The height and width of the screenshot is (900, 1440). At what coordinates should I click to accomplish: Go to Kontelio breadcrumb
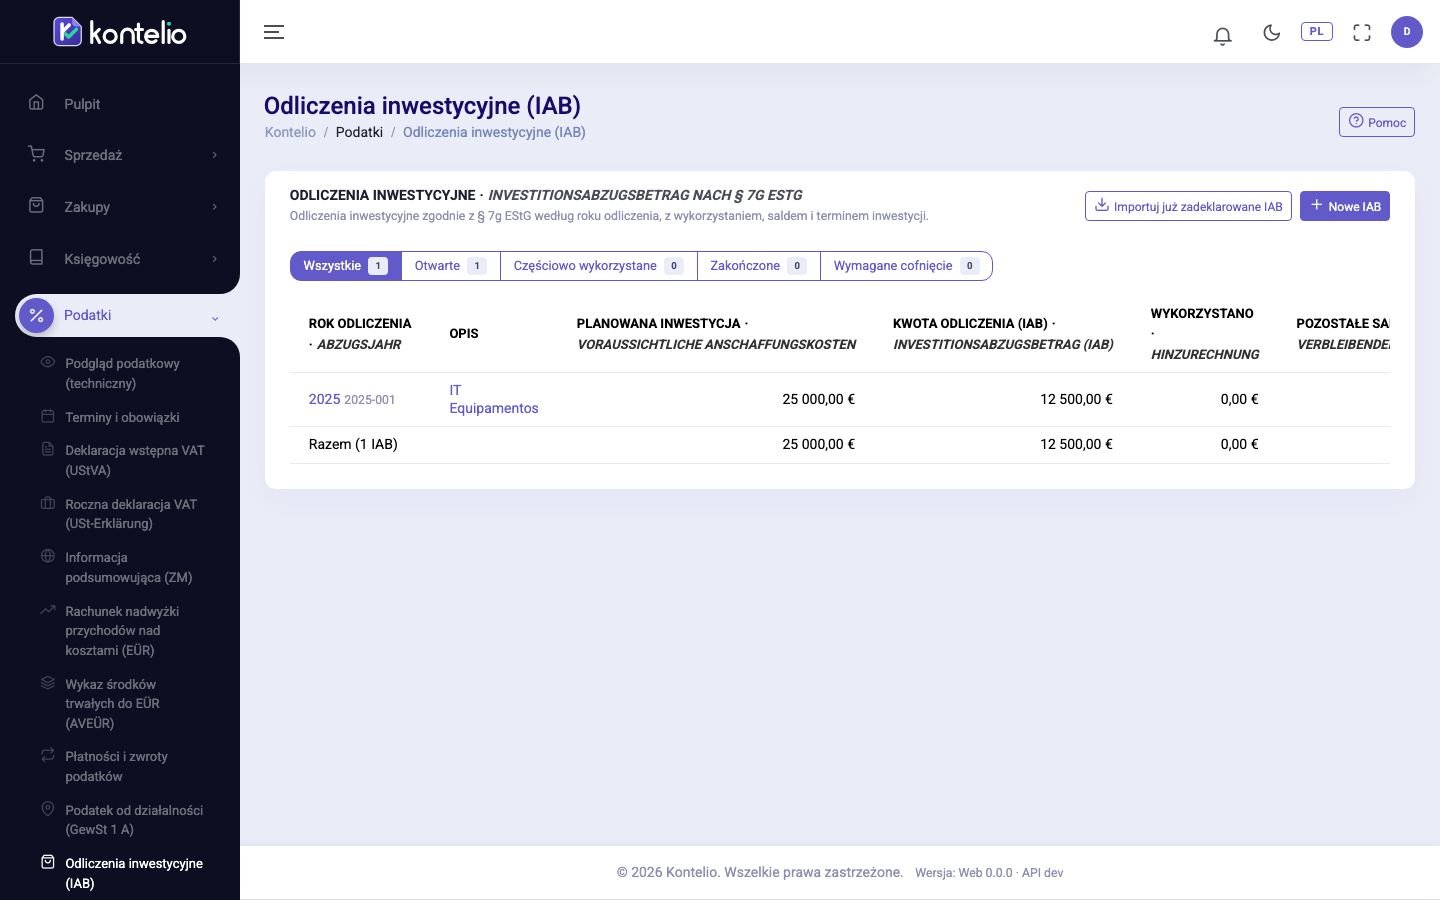click(x=290, y=132)
